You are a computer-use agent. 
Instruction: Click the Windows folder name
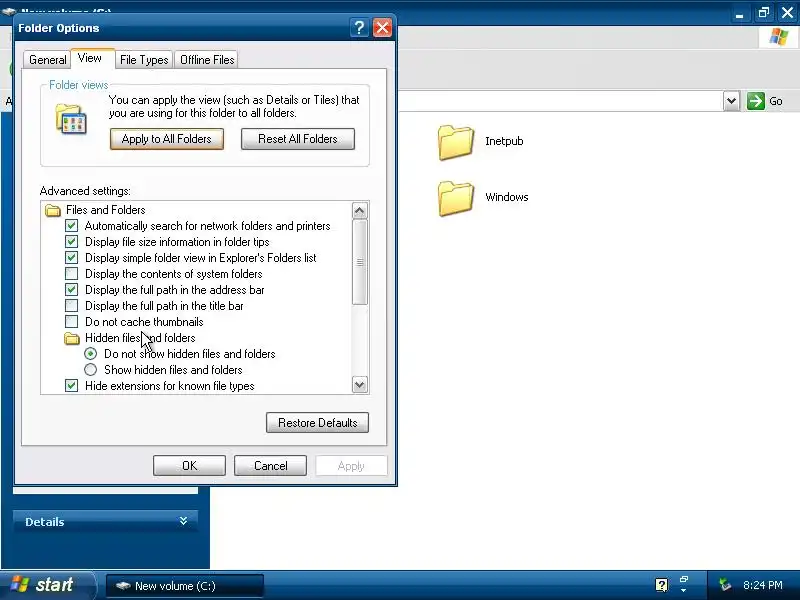coord(507,197)
